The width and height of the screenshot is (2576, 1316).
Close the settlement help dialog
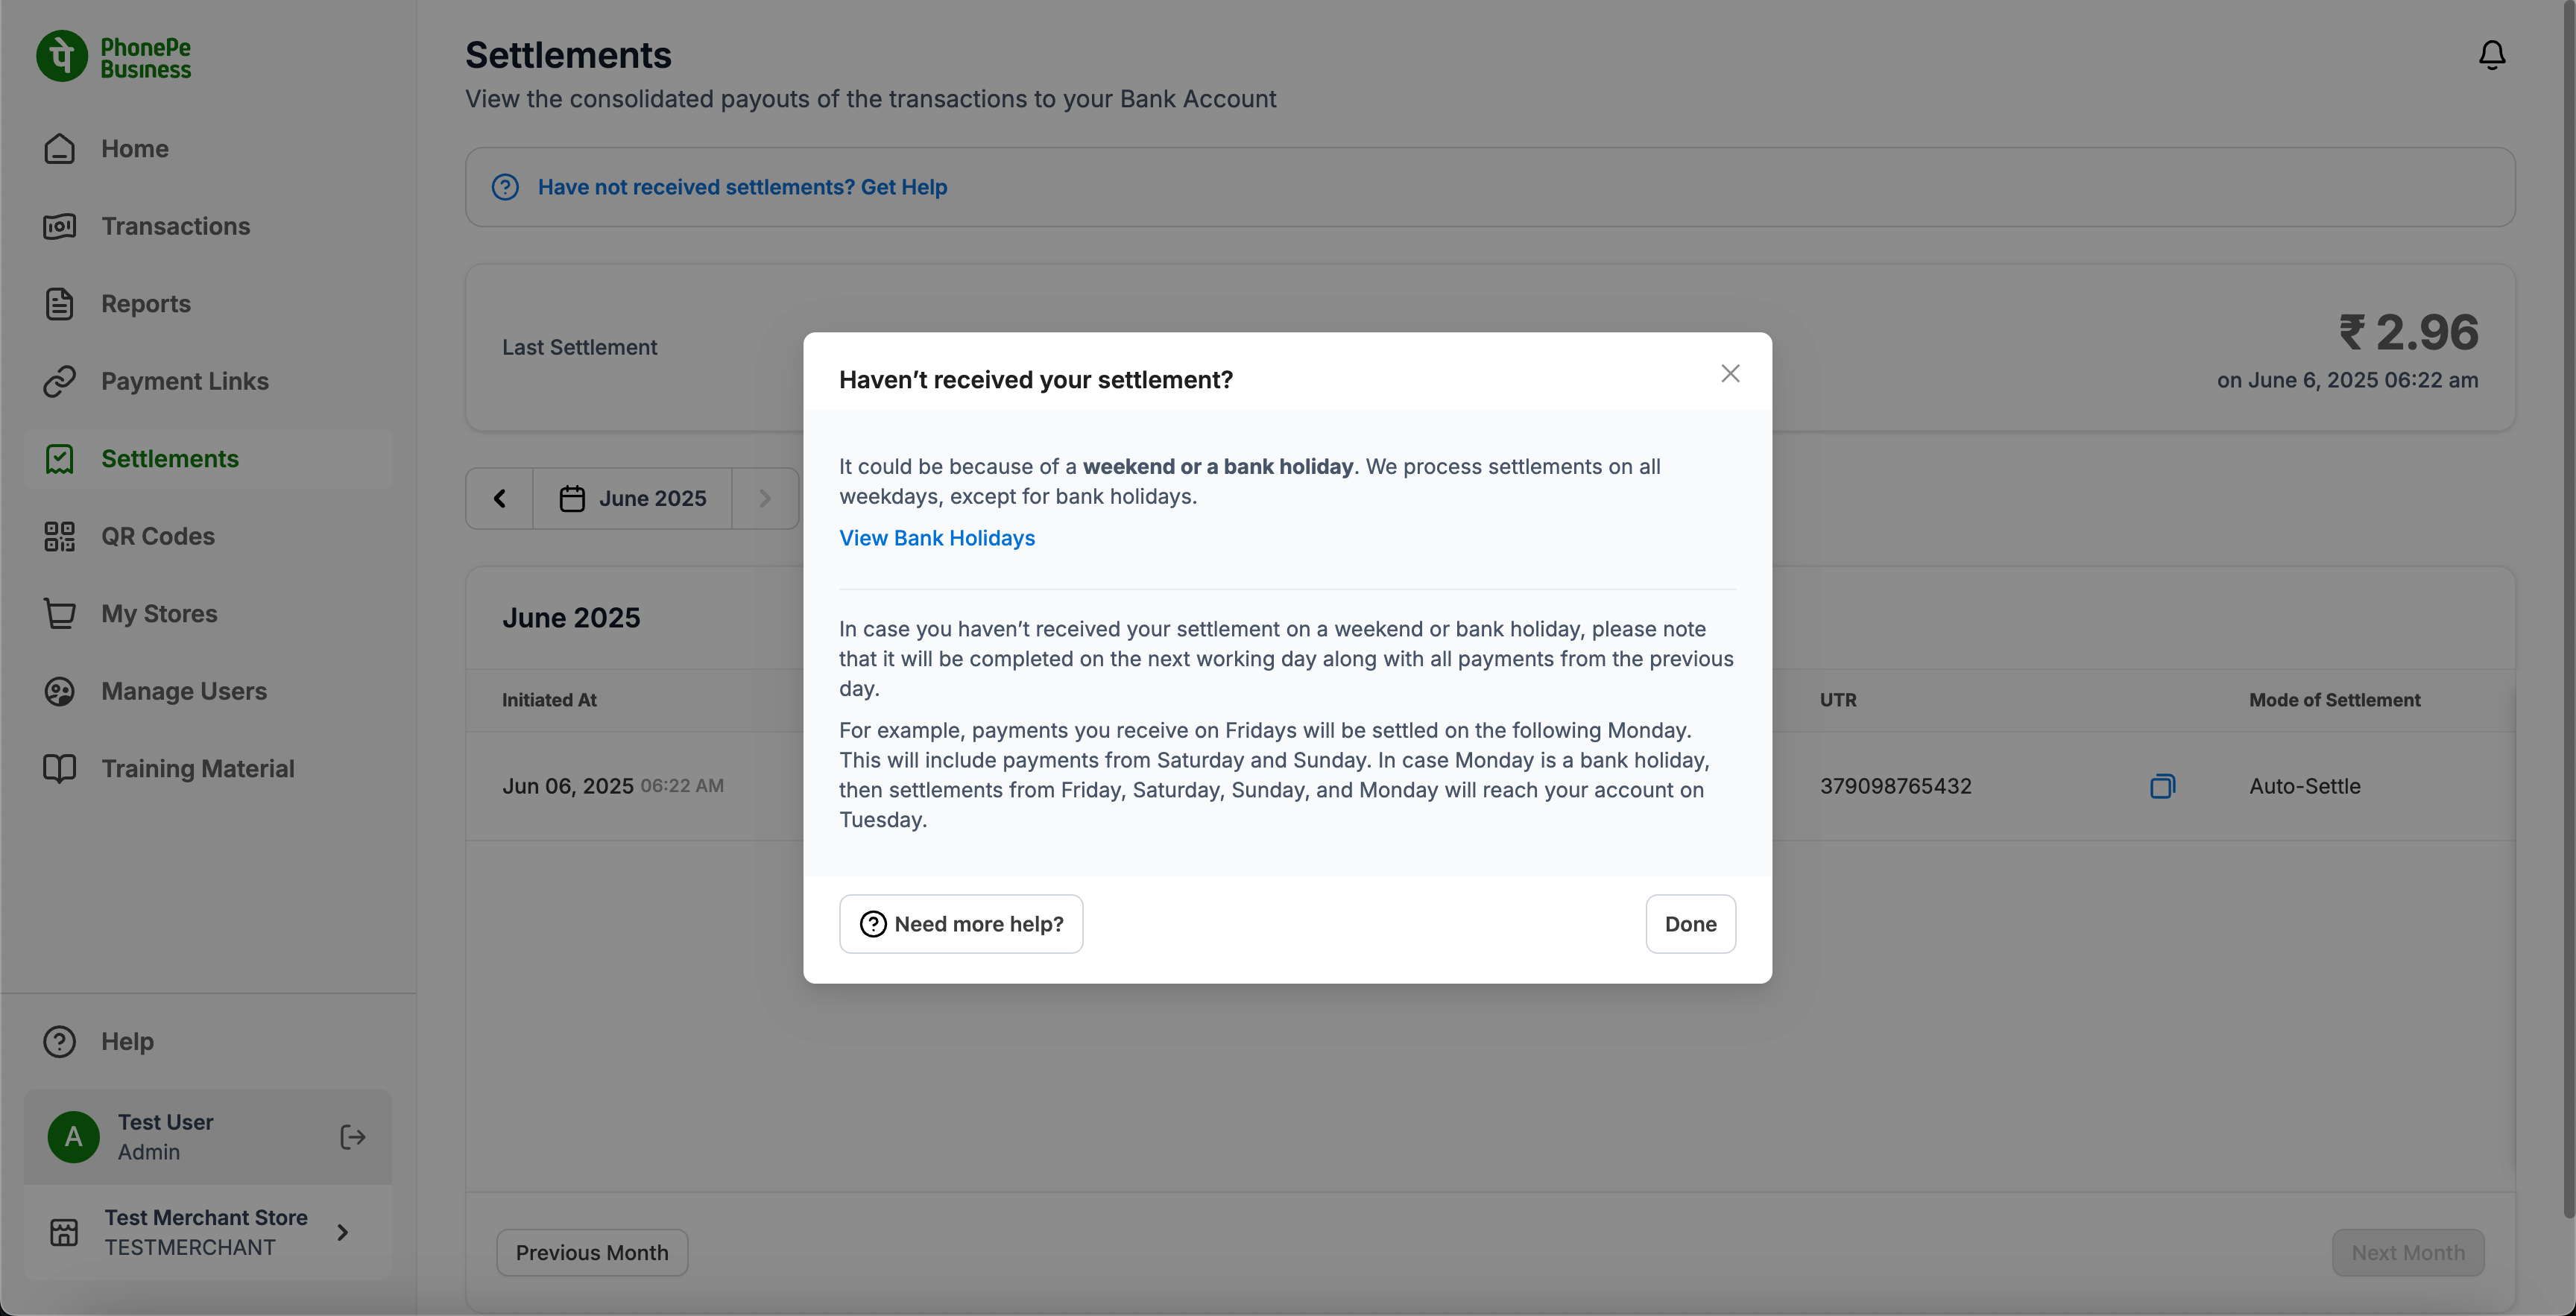pyautogui.click(x=1731, y=373)
